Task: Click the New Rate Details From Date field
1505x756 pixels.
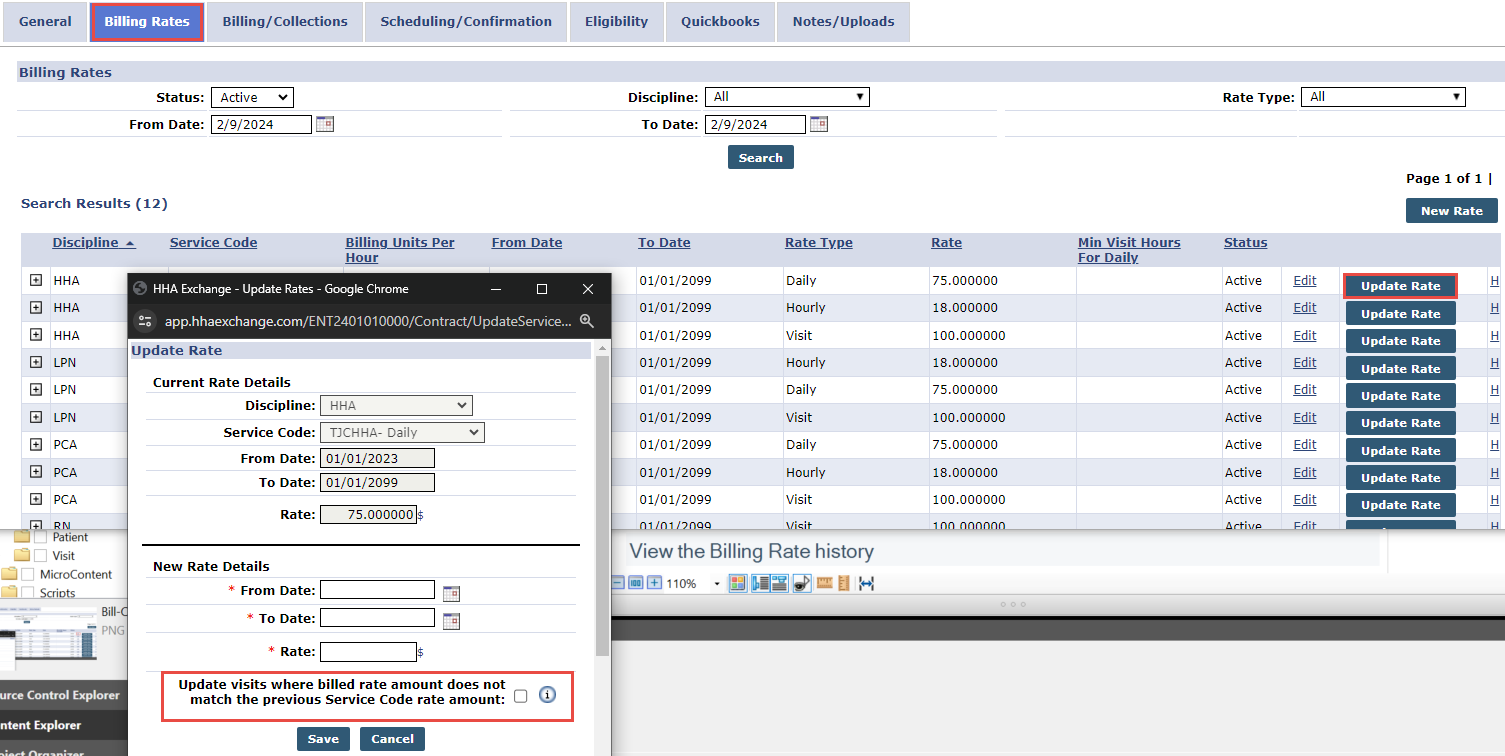Action: 377,590
